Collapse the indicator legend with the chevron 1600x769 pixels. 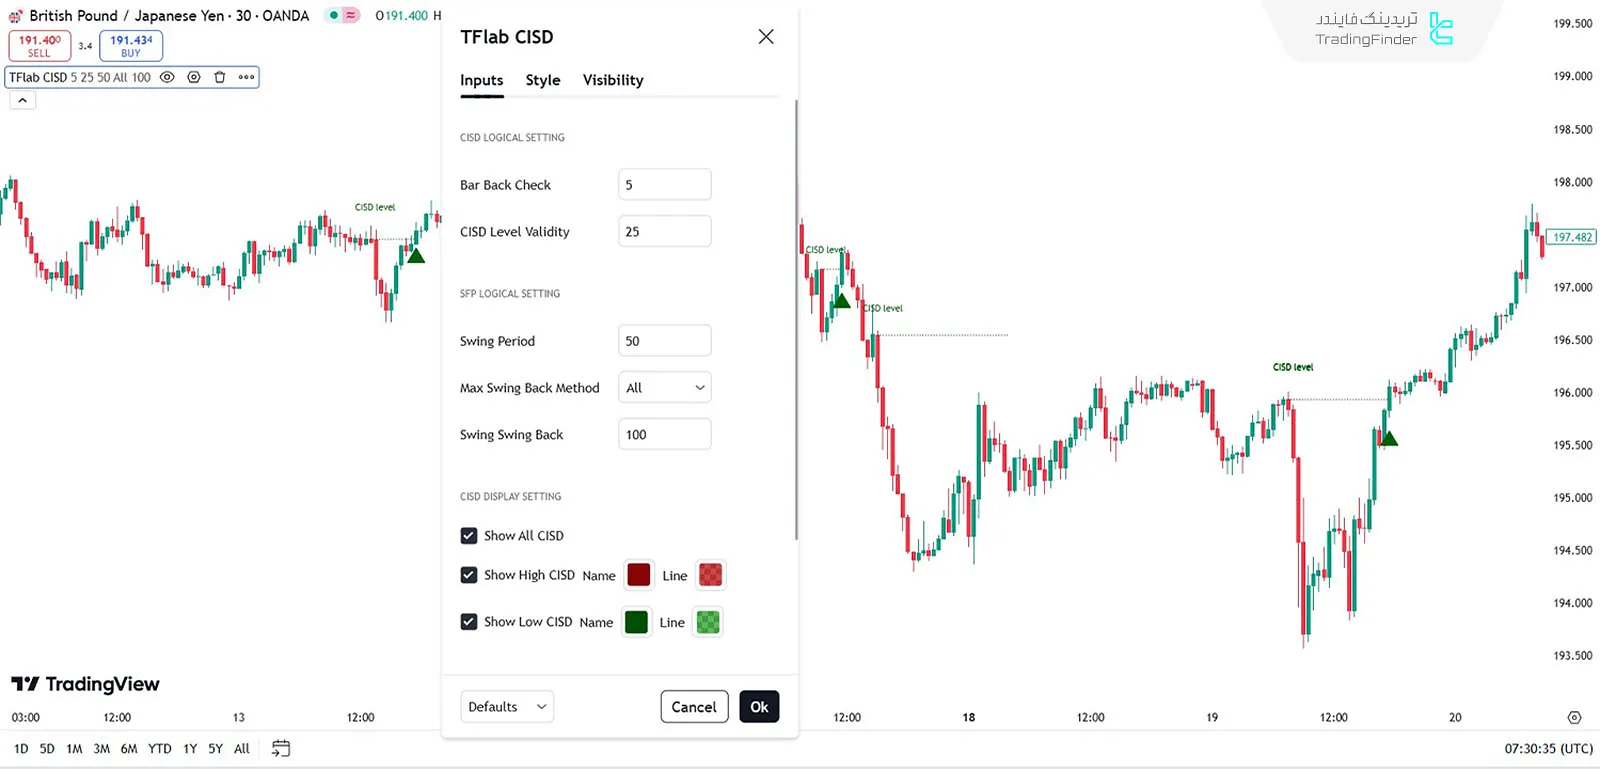click(x=22, y=99)
